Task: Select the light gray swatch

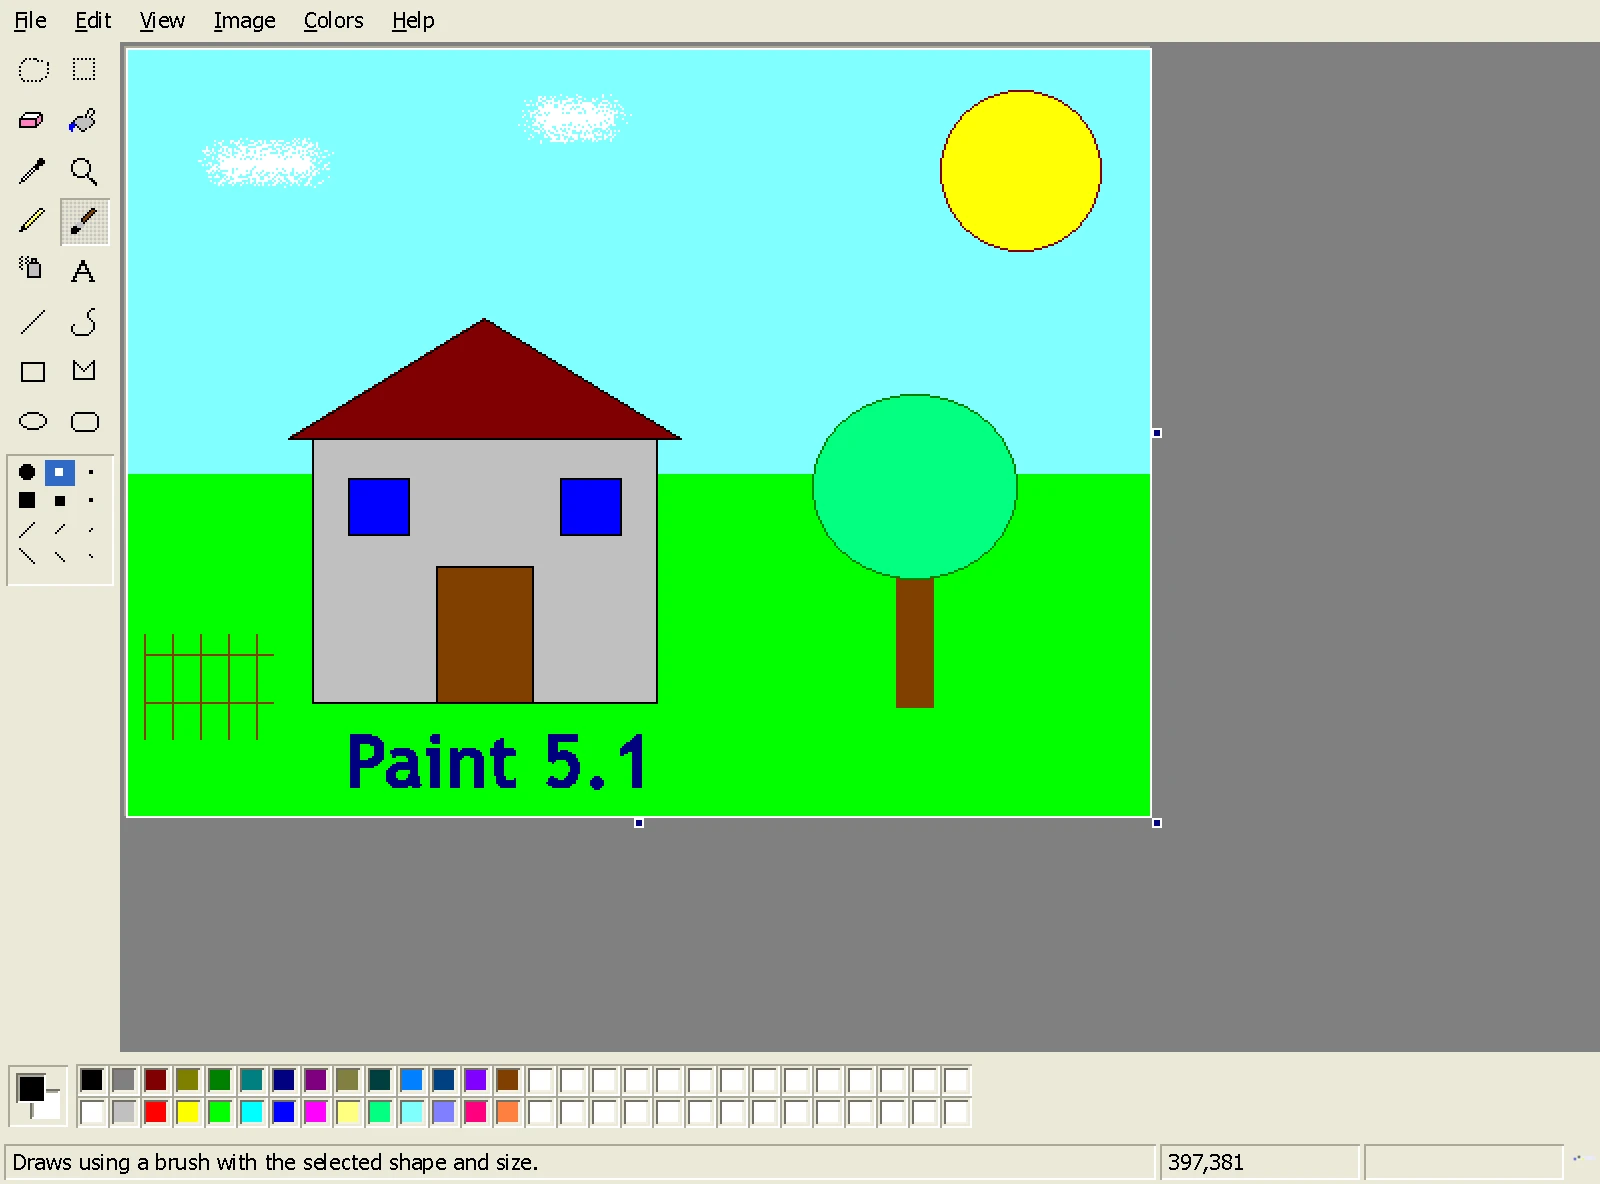Action: click(x=124, y=1112)
